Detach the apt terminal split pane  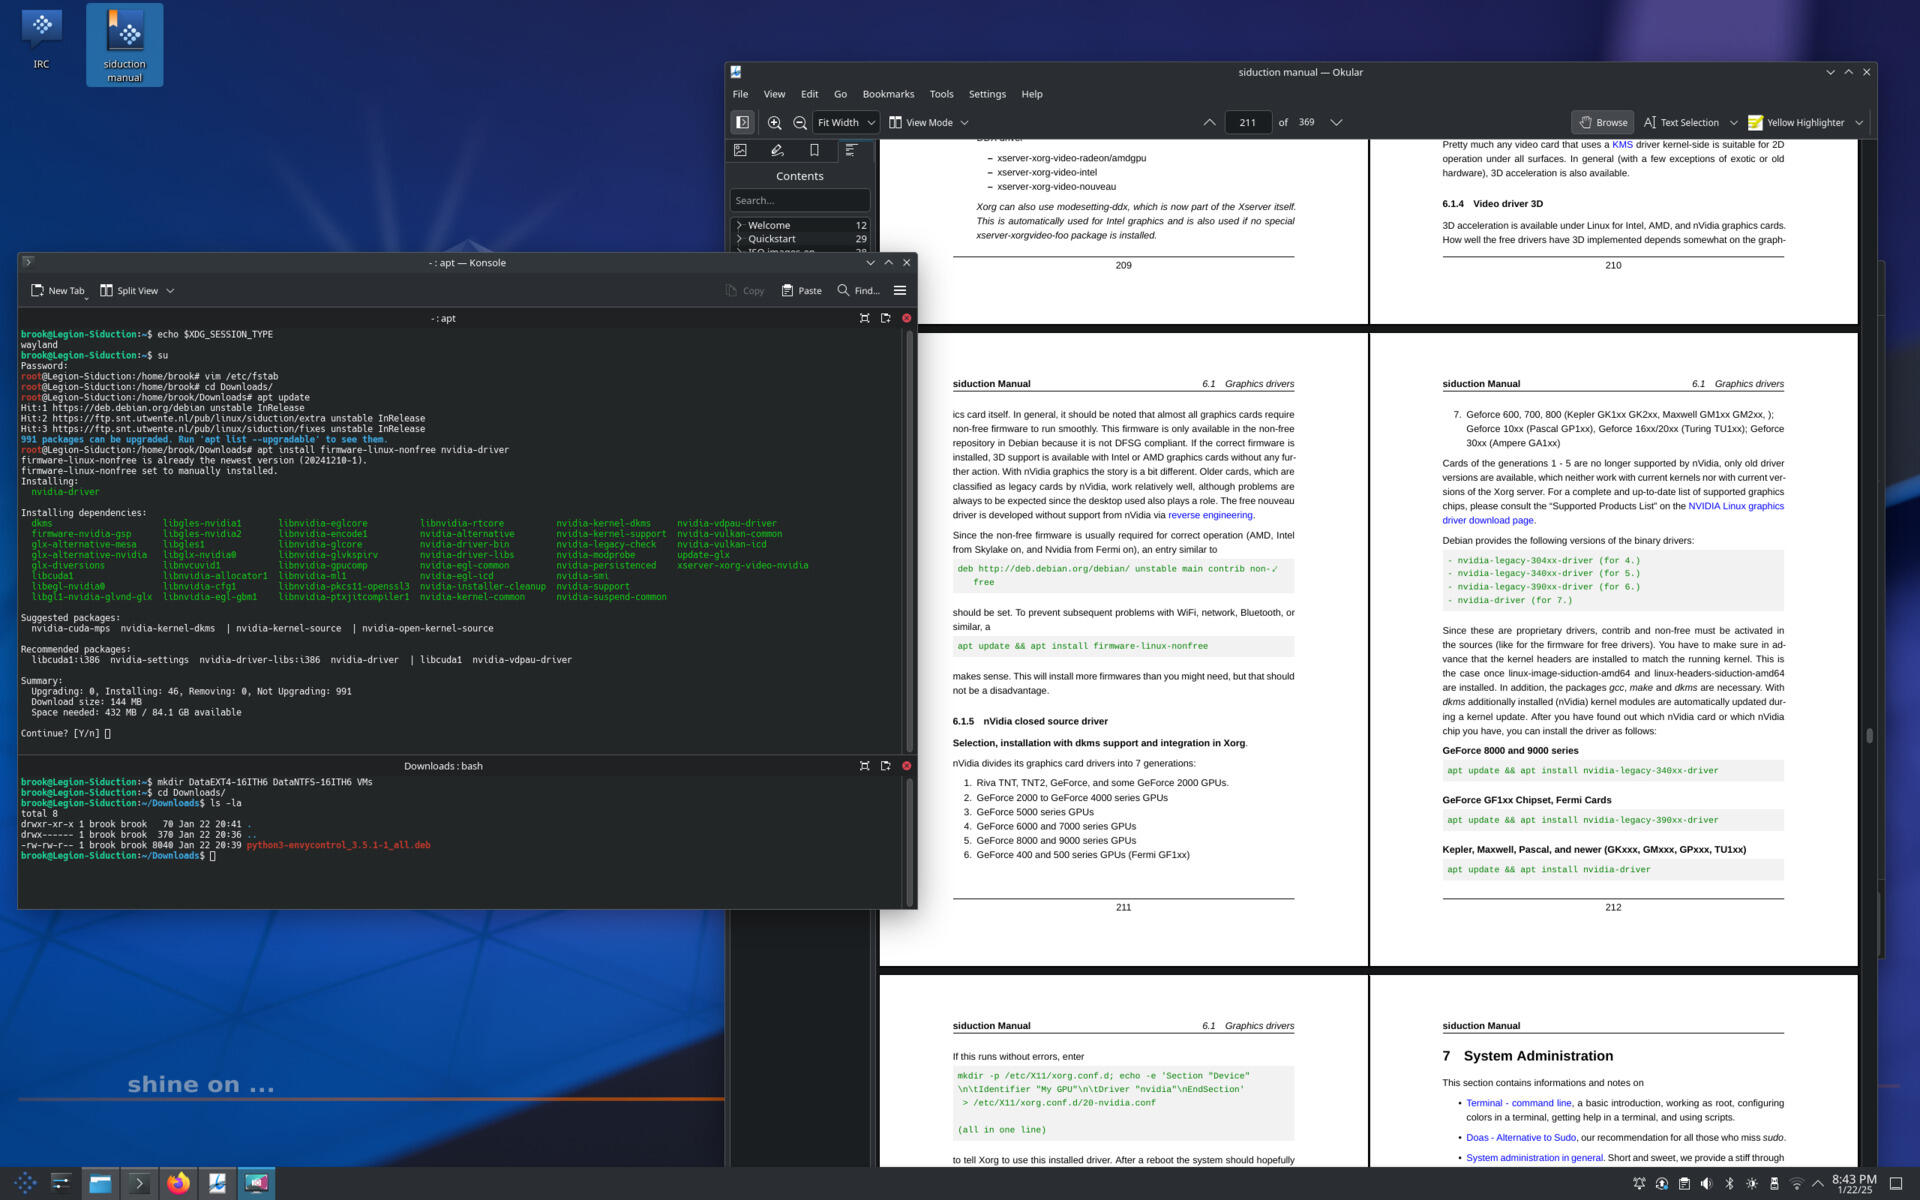[x=885, y=318]
